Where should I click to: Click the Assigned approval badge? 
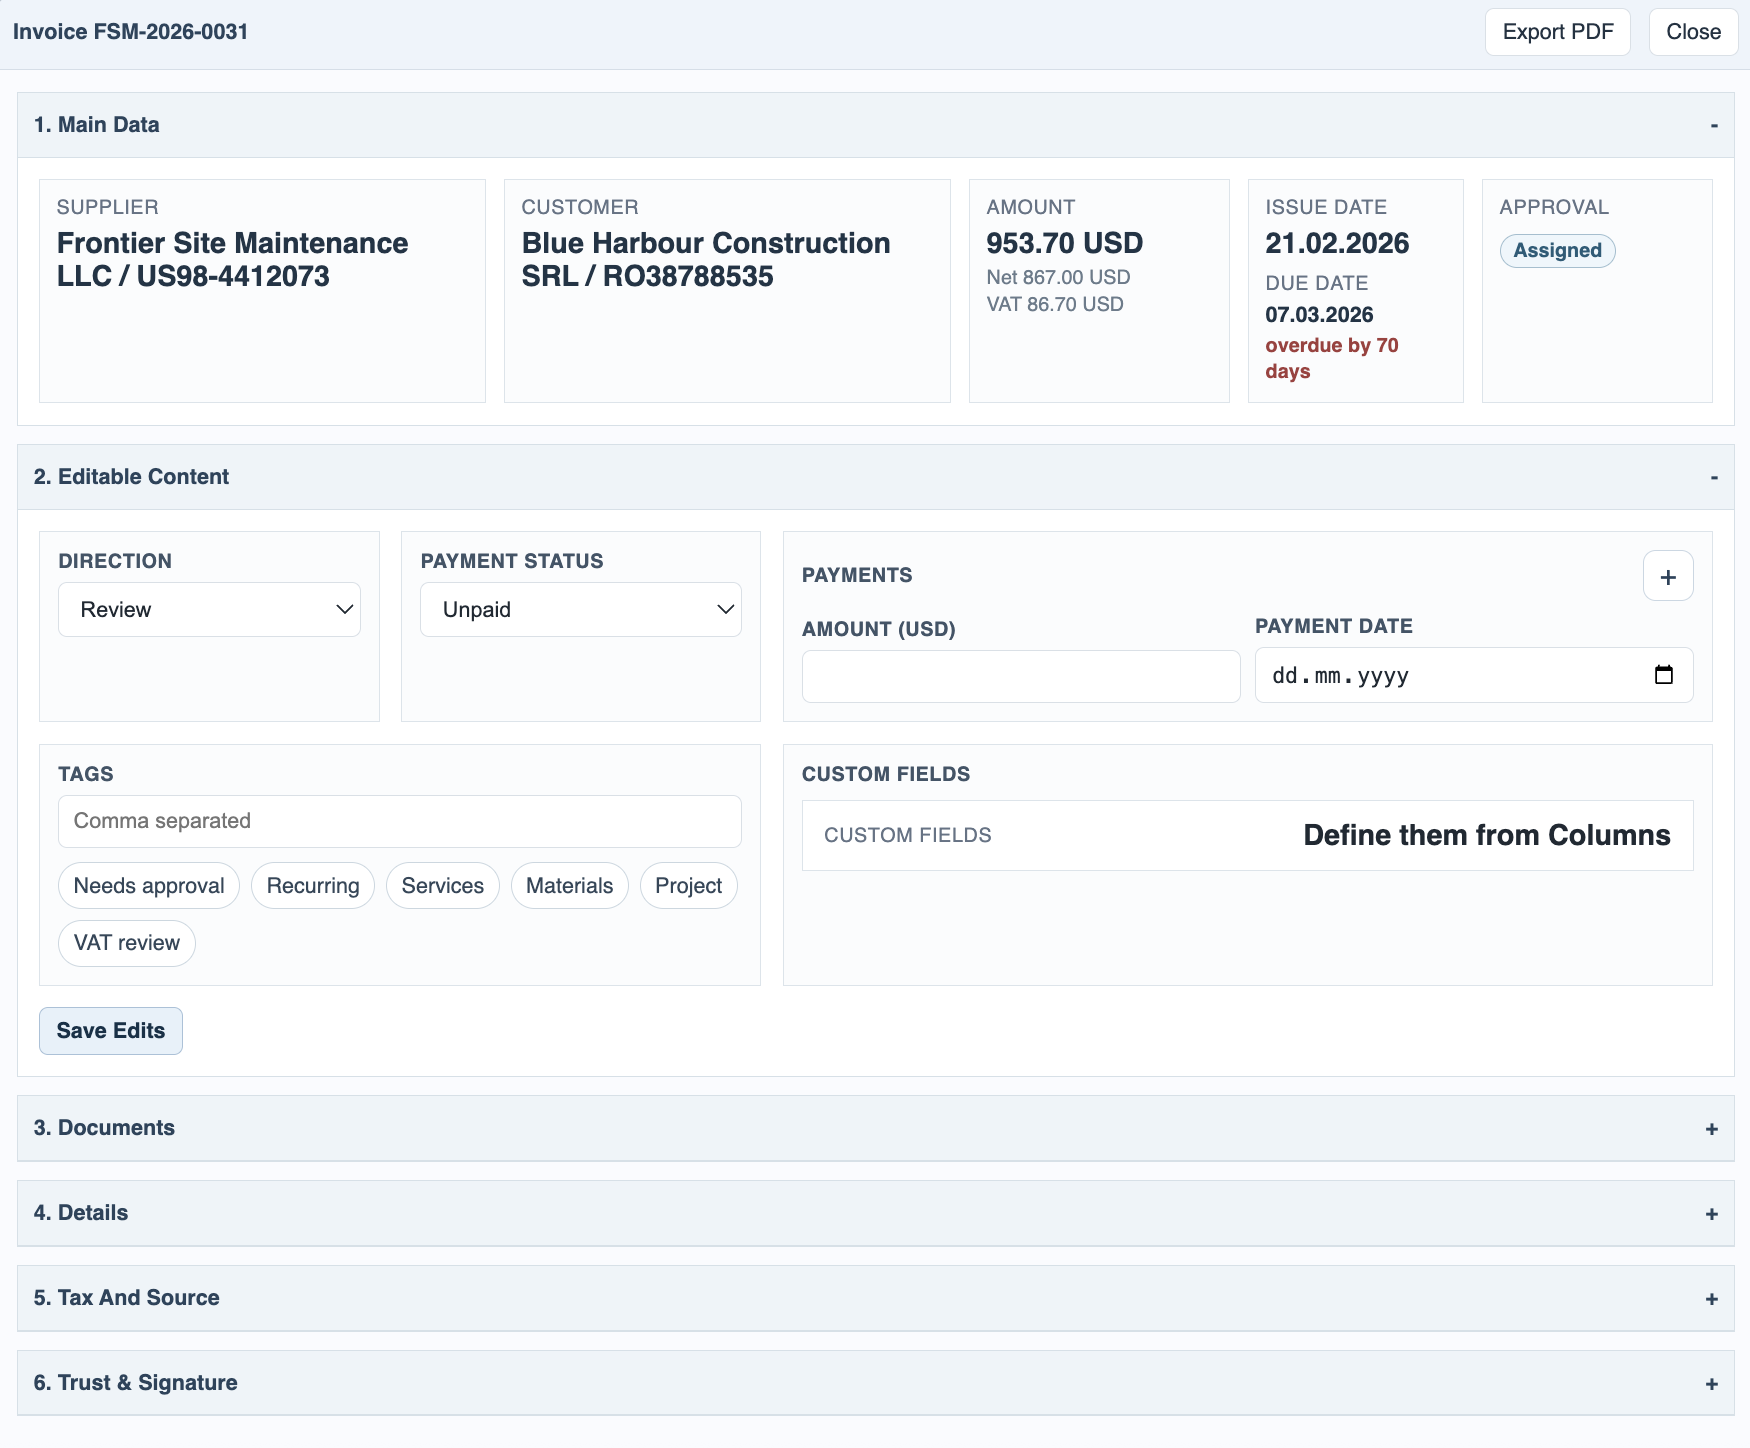tap(1557, 251)
